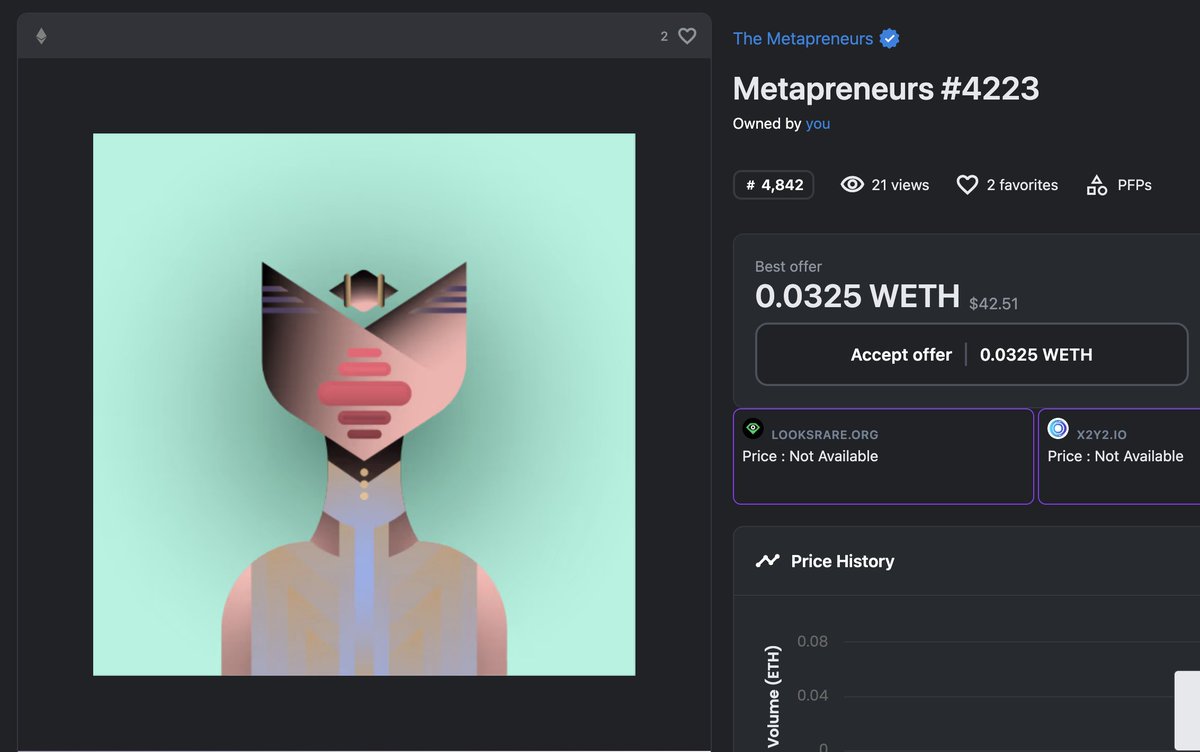
Task: Click LooksRare 'Price : Not Available' text
Action: coord(810,456)
